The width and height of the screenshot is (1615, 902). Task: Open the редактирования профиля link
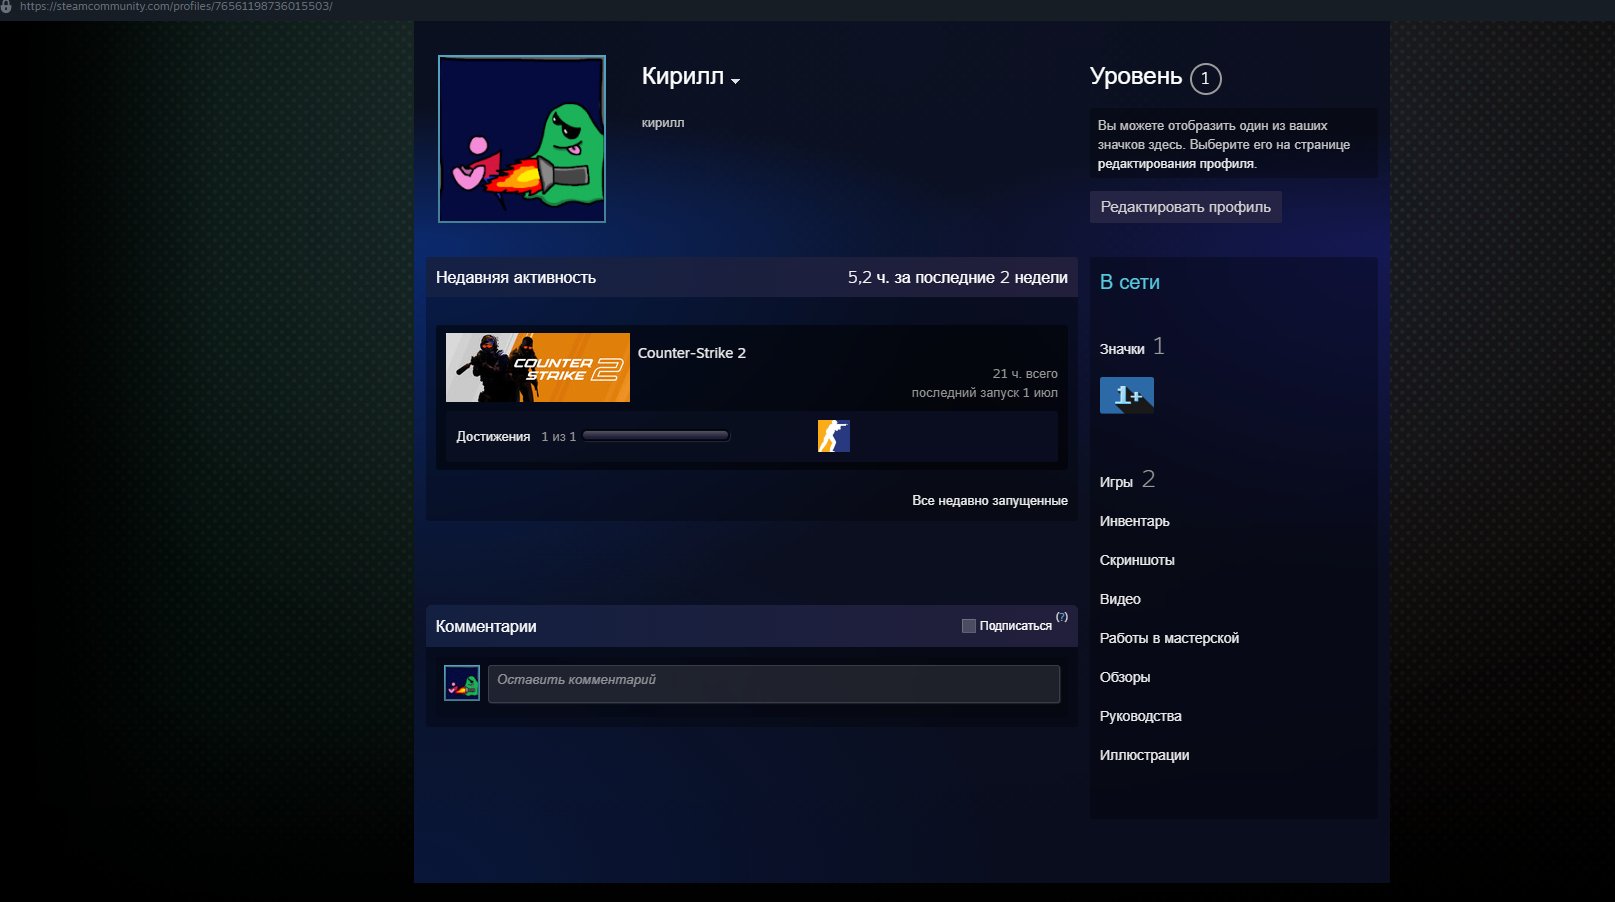pos(1176,164)
